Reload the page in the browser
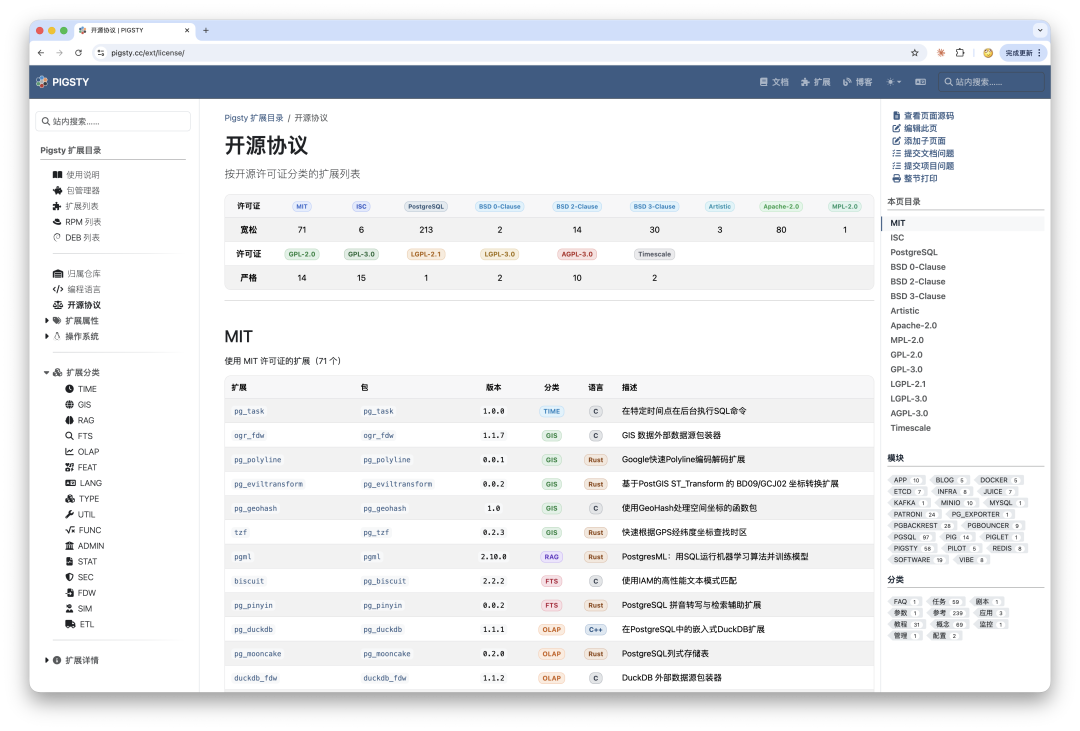The height and width of the screenshot is (731, 1080). [79, 52]
